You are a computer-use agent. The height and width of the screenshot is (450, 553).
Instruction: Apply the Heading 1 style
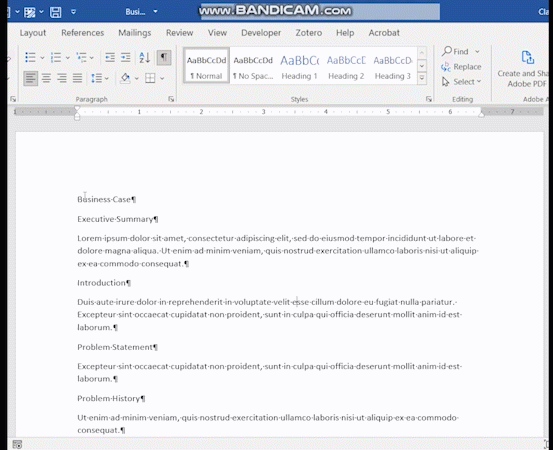click(299, 66)
